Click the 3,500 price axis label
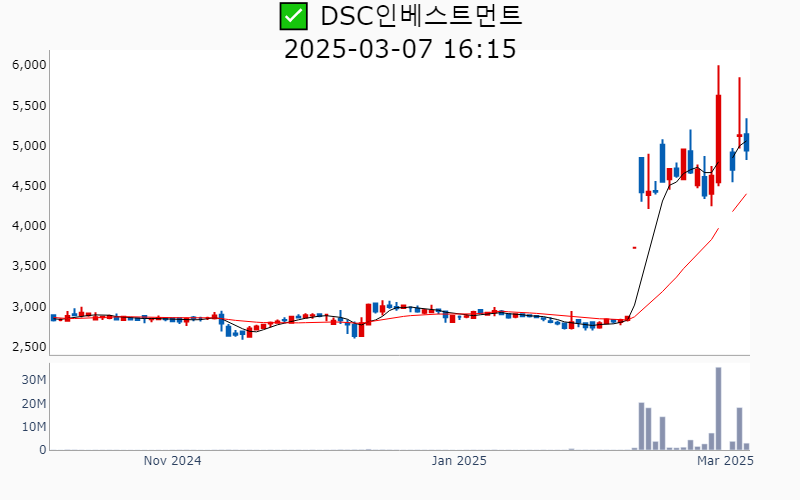The image size is (800, 500). point(29,266)
